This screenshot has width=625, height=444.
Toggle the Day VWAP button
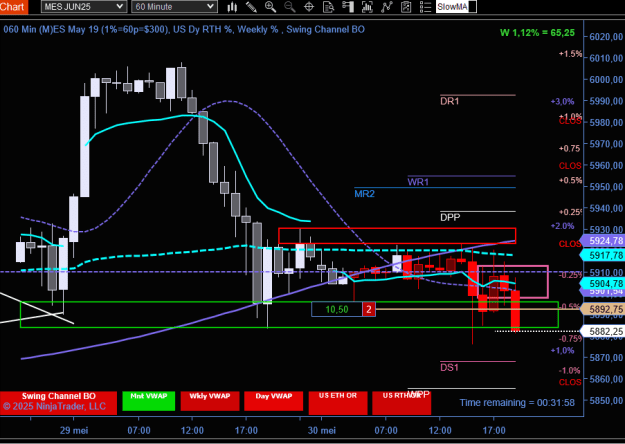click(273, 401)
